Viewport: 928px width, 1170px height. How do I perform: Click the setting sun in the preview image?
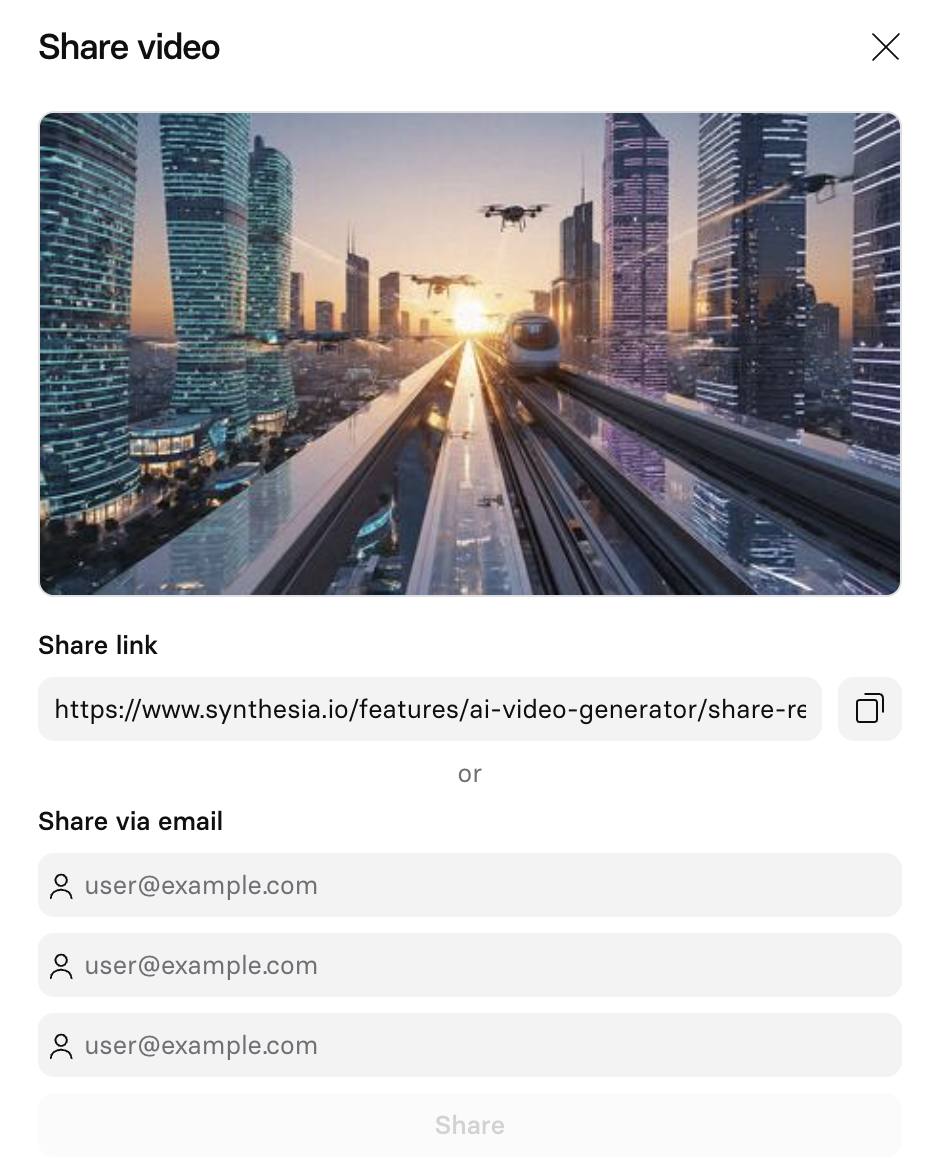(x=470, y=315)
